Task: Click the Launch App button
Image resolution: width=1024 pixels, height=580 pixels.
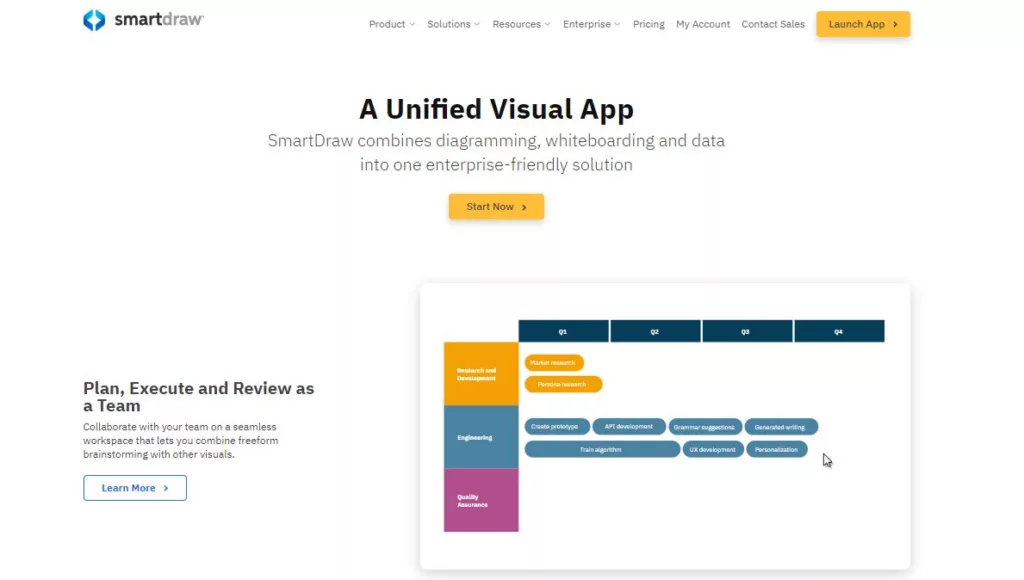Action: pyautogui.click(x=863, y=24)
